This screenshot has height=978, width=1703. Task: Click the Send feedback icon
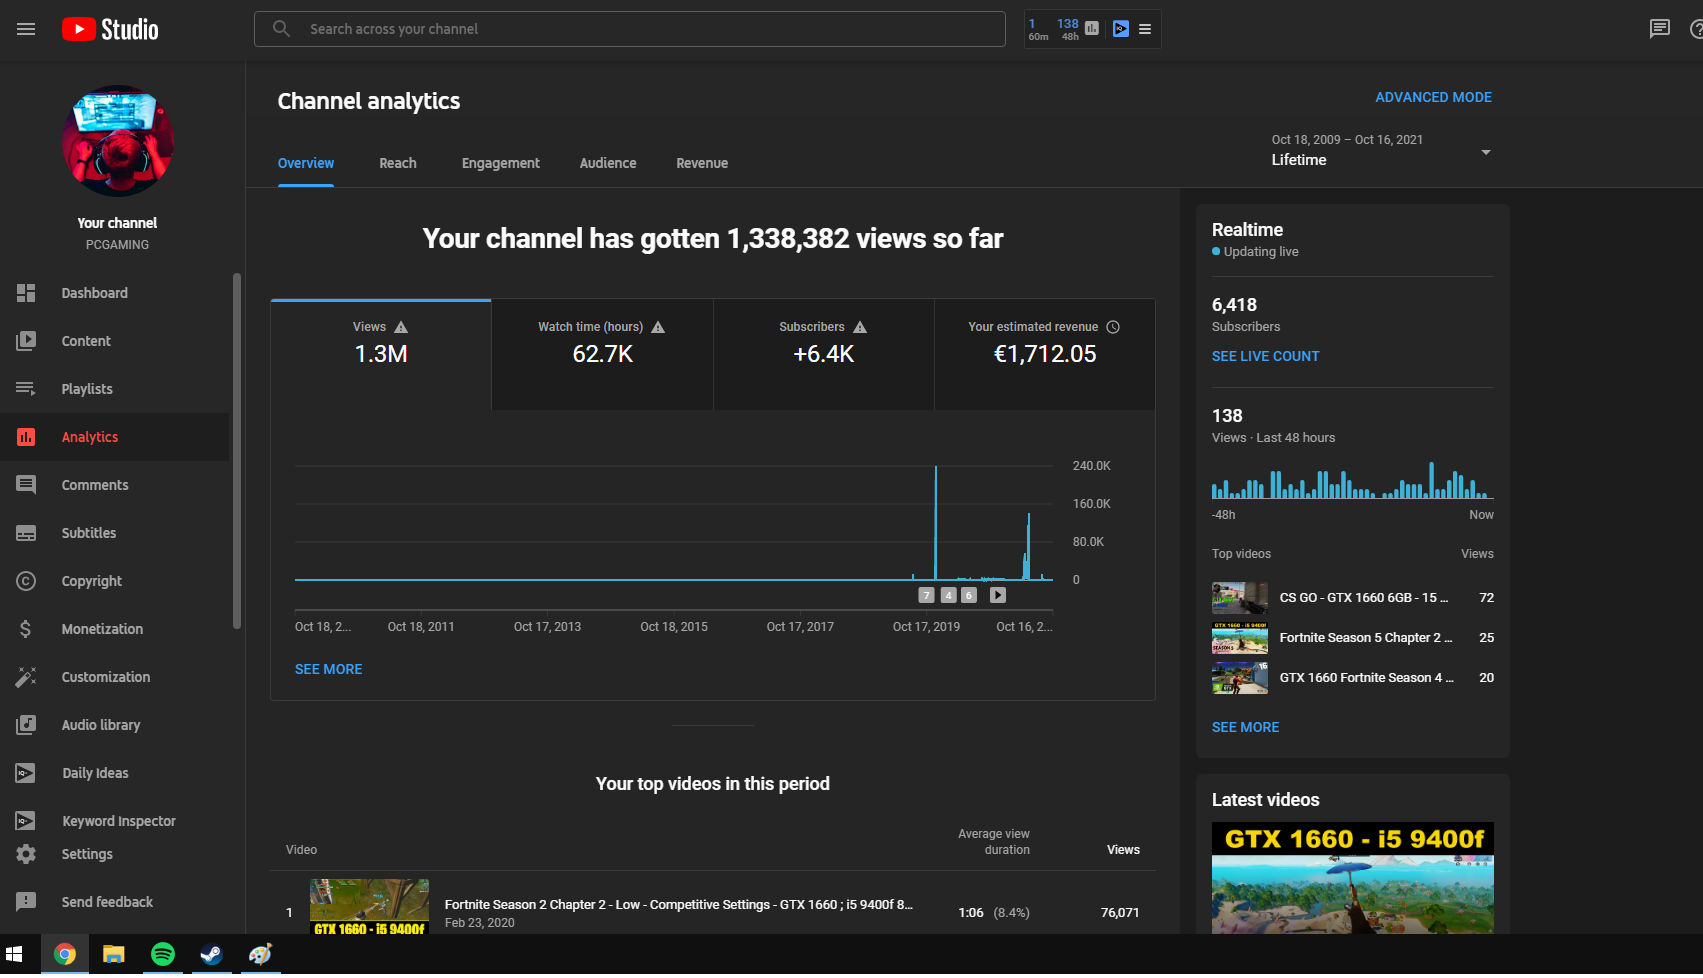(x=26, y=902)
